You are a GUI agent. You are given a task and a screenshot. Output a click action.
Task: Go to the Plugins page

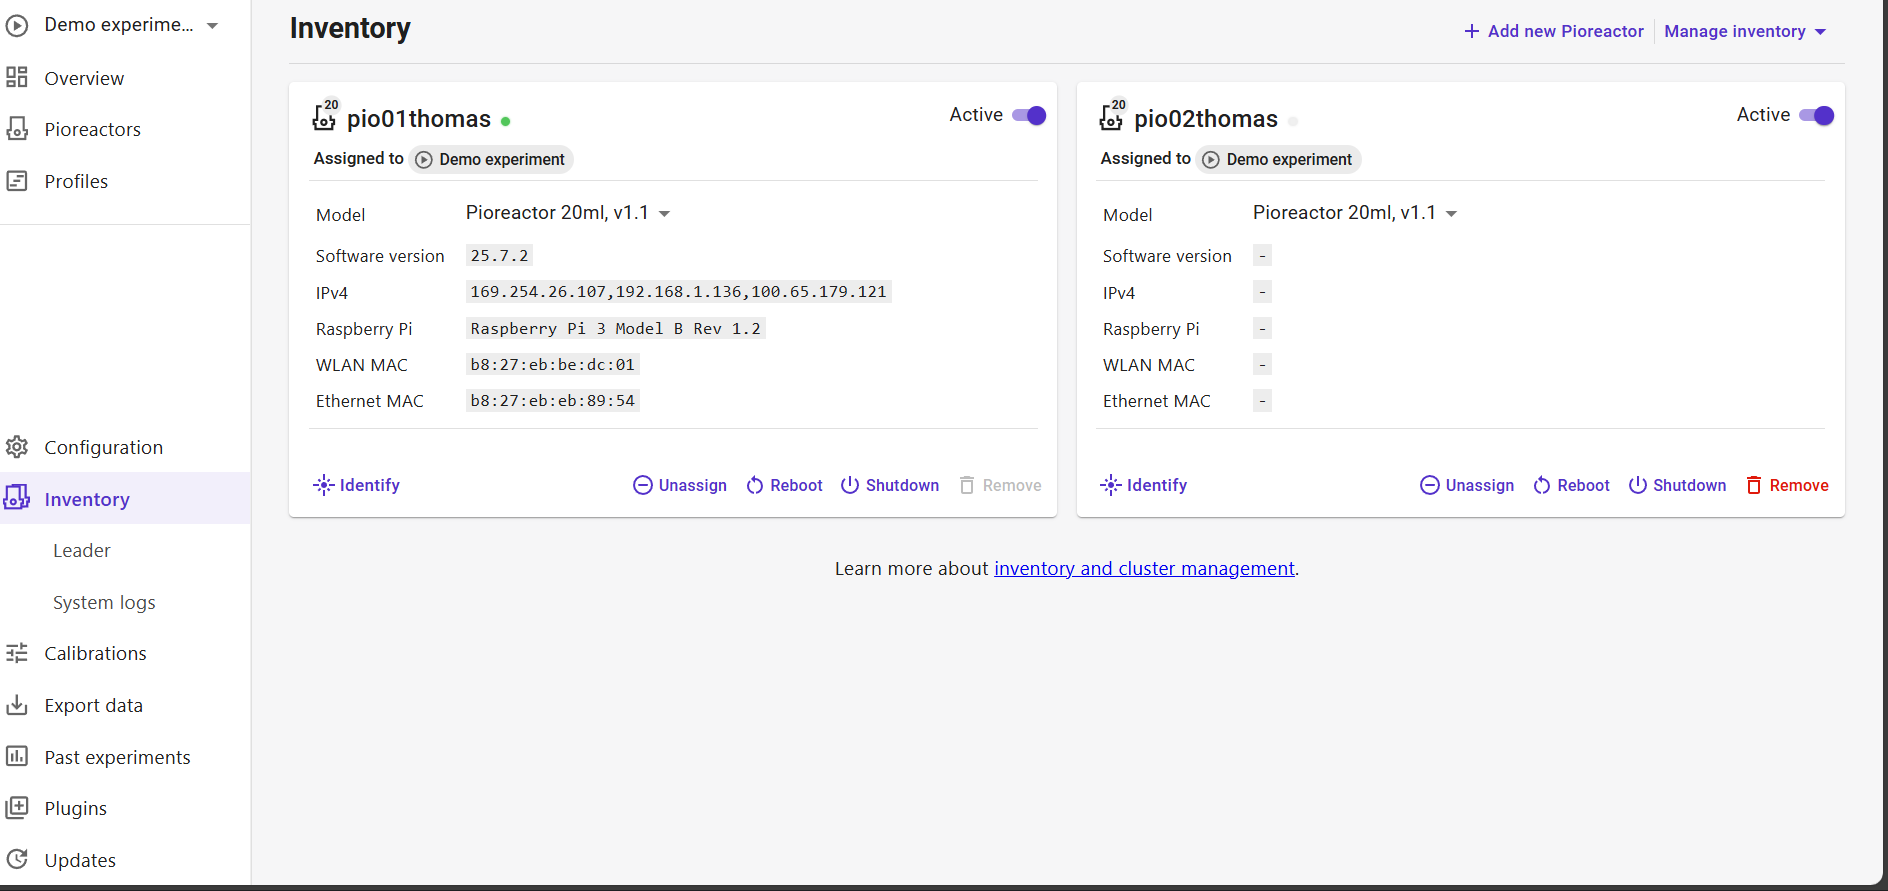[x=75, y=808]
